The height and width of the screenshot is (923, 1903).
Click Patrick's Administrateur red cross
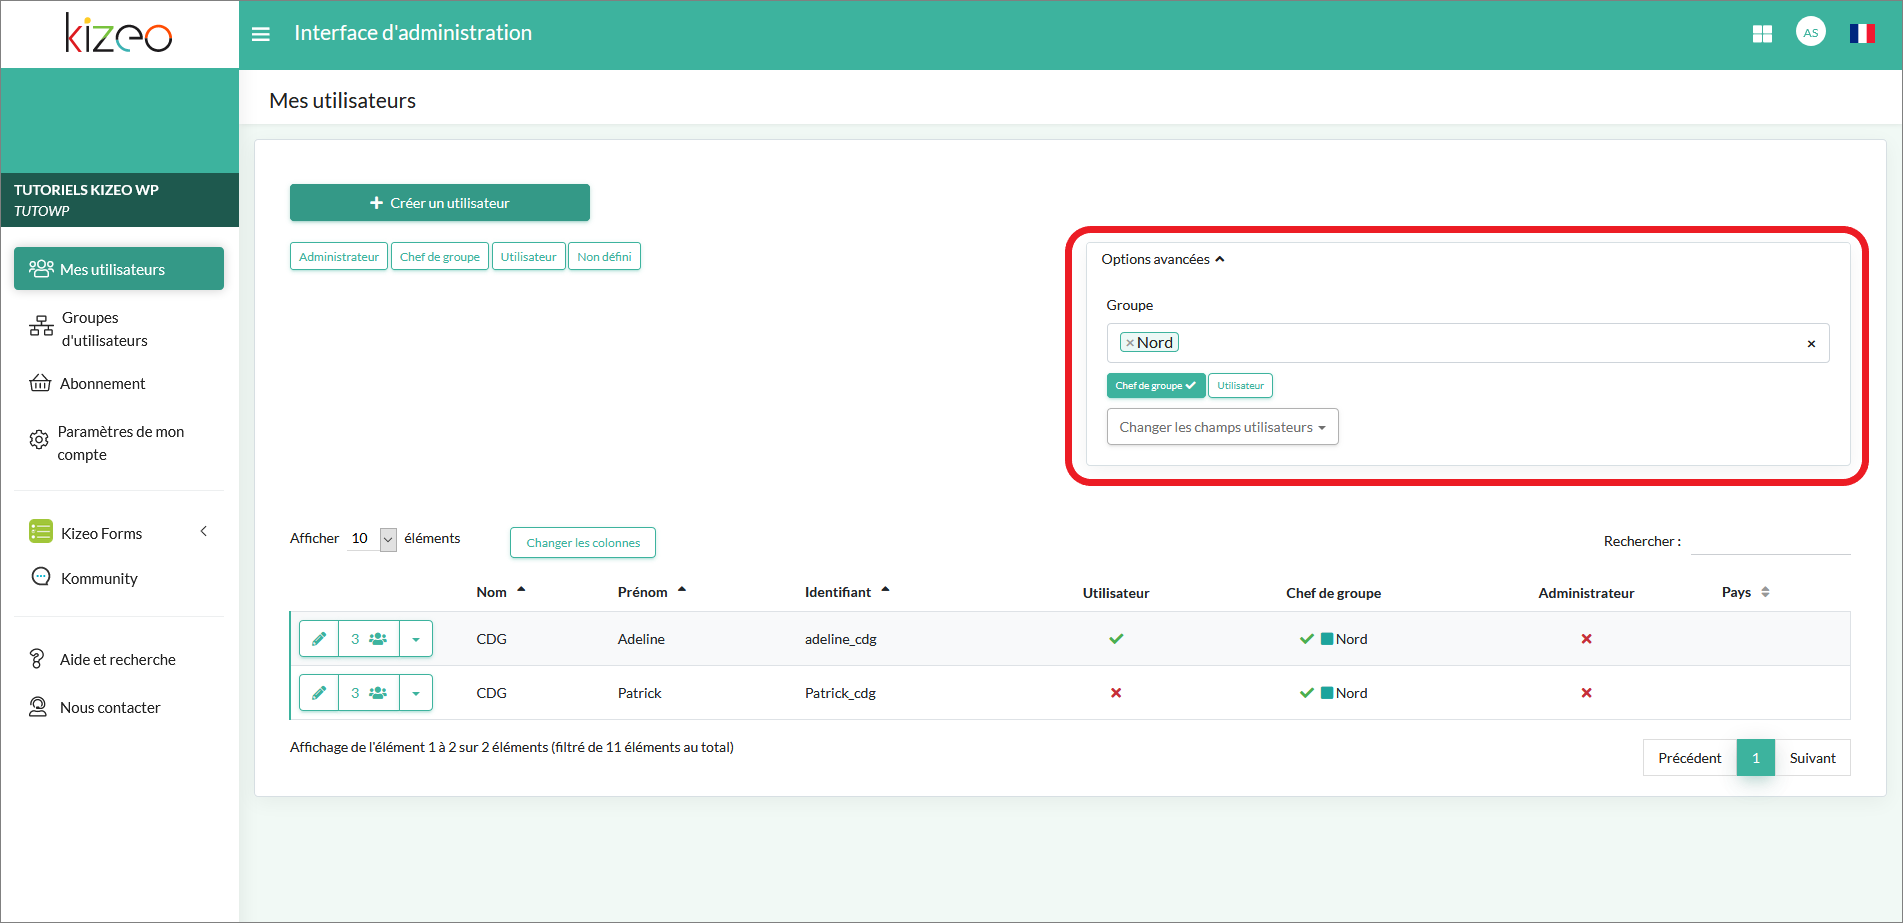tap(1586, 693)
